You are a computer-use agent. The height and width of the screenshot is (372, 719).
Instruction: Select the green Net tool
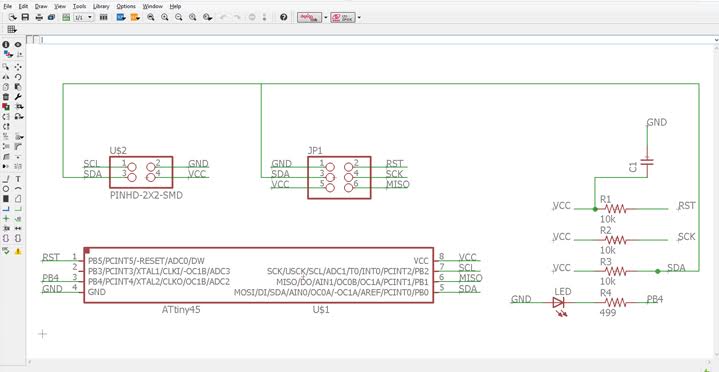pyautogui.click(x=18, y=209)
